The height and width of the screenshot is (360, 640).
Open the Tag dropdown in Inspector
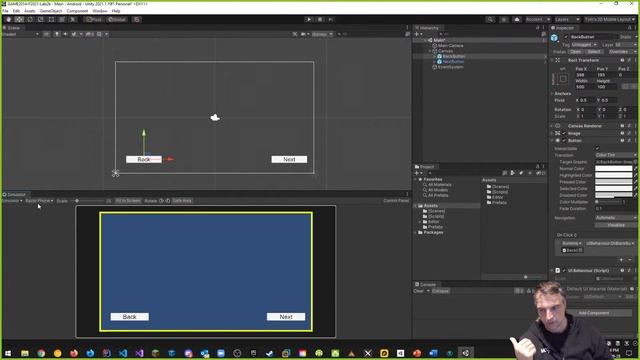[584, 45]
